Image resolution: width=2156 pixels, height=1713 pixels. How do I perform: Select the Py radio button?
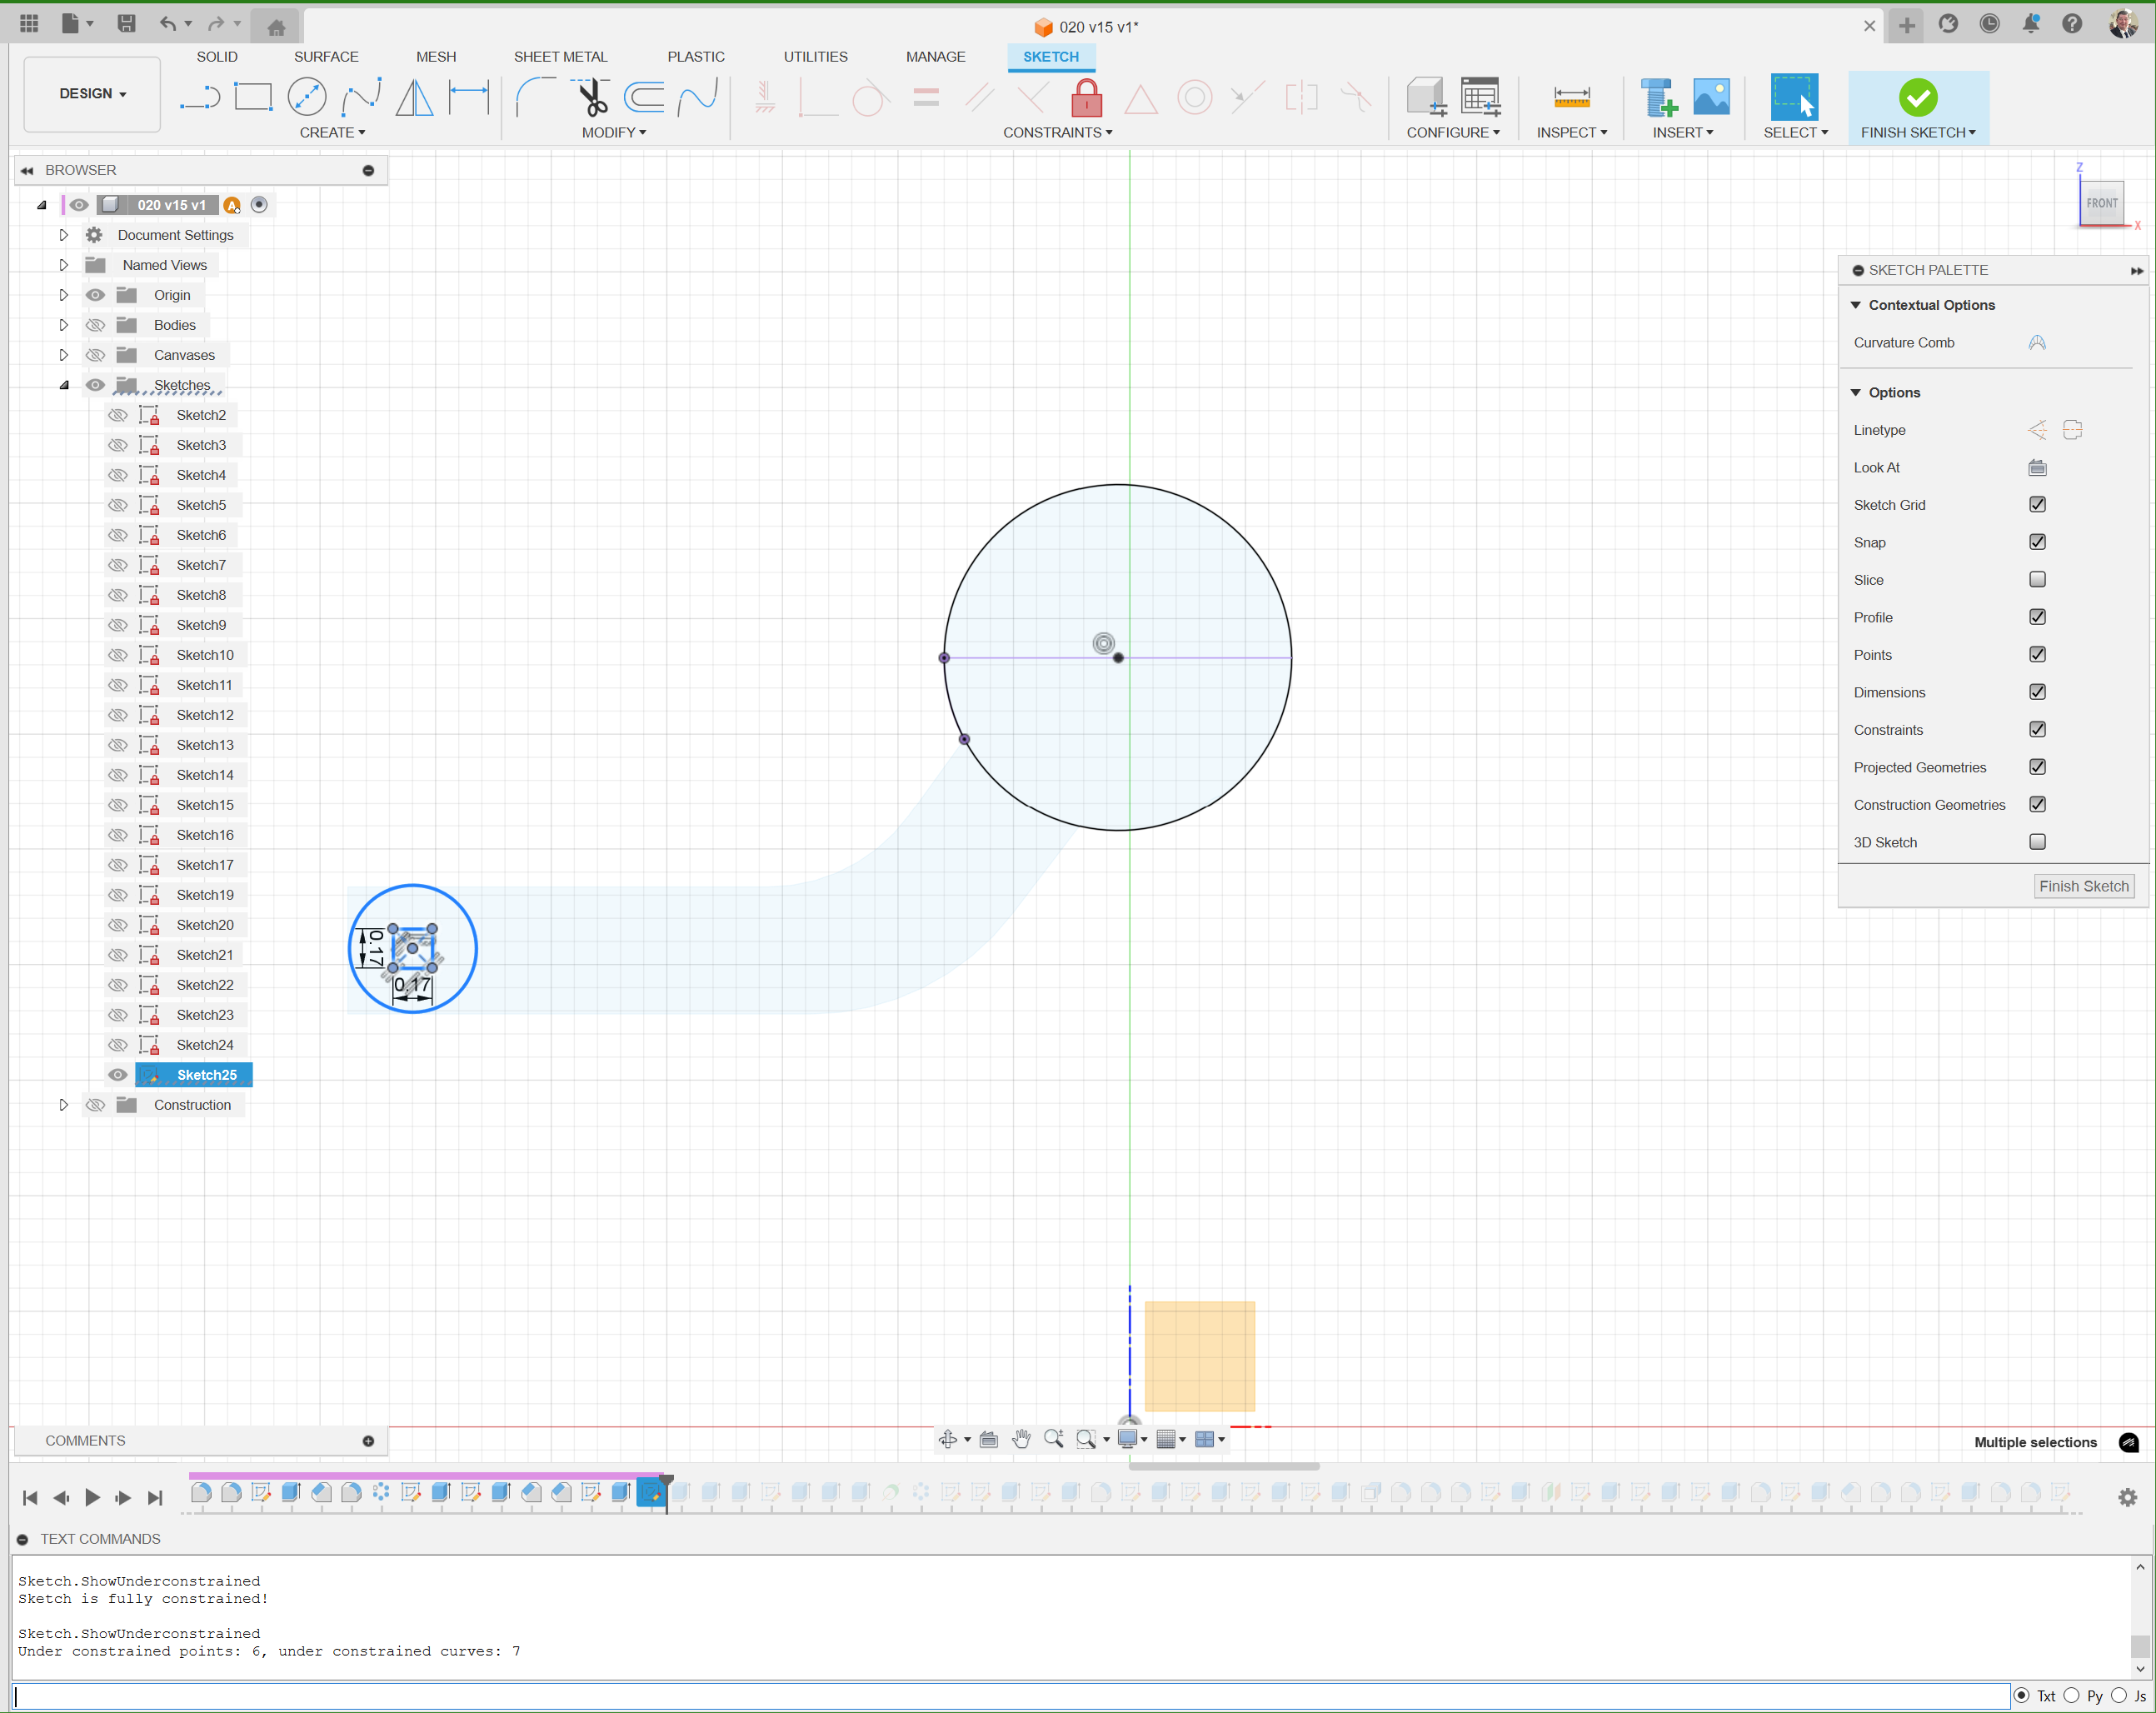pos(2071,1695)
